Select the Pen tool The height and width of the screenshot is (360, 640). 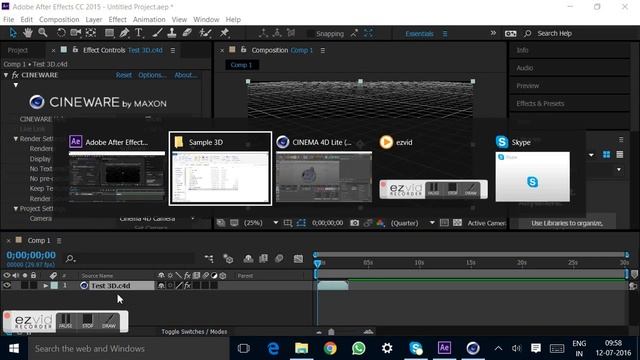pos(124,33)
